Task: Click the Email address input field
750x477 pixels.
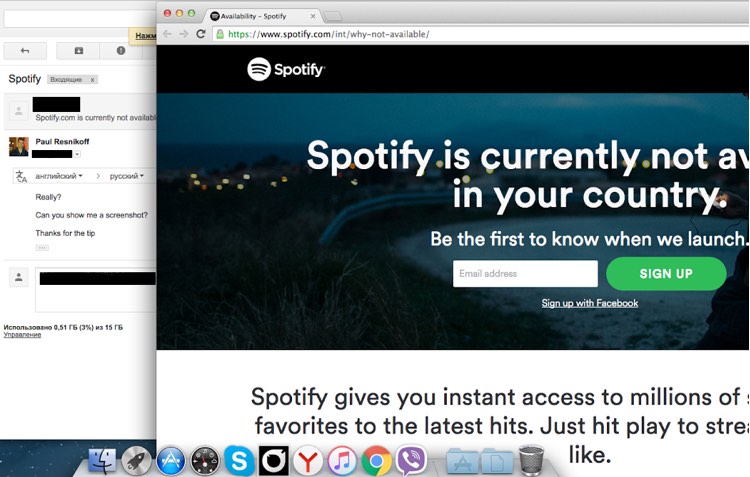Action: [x=525, y=274]
